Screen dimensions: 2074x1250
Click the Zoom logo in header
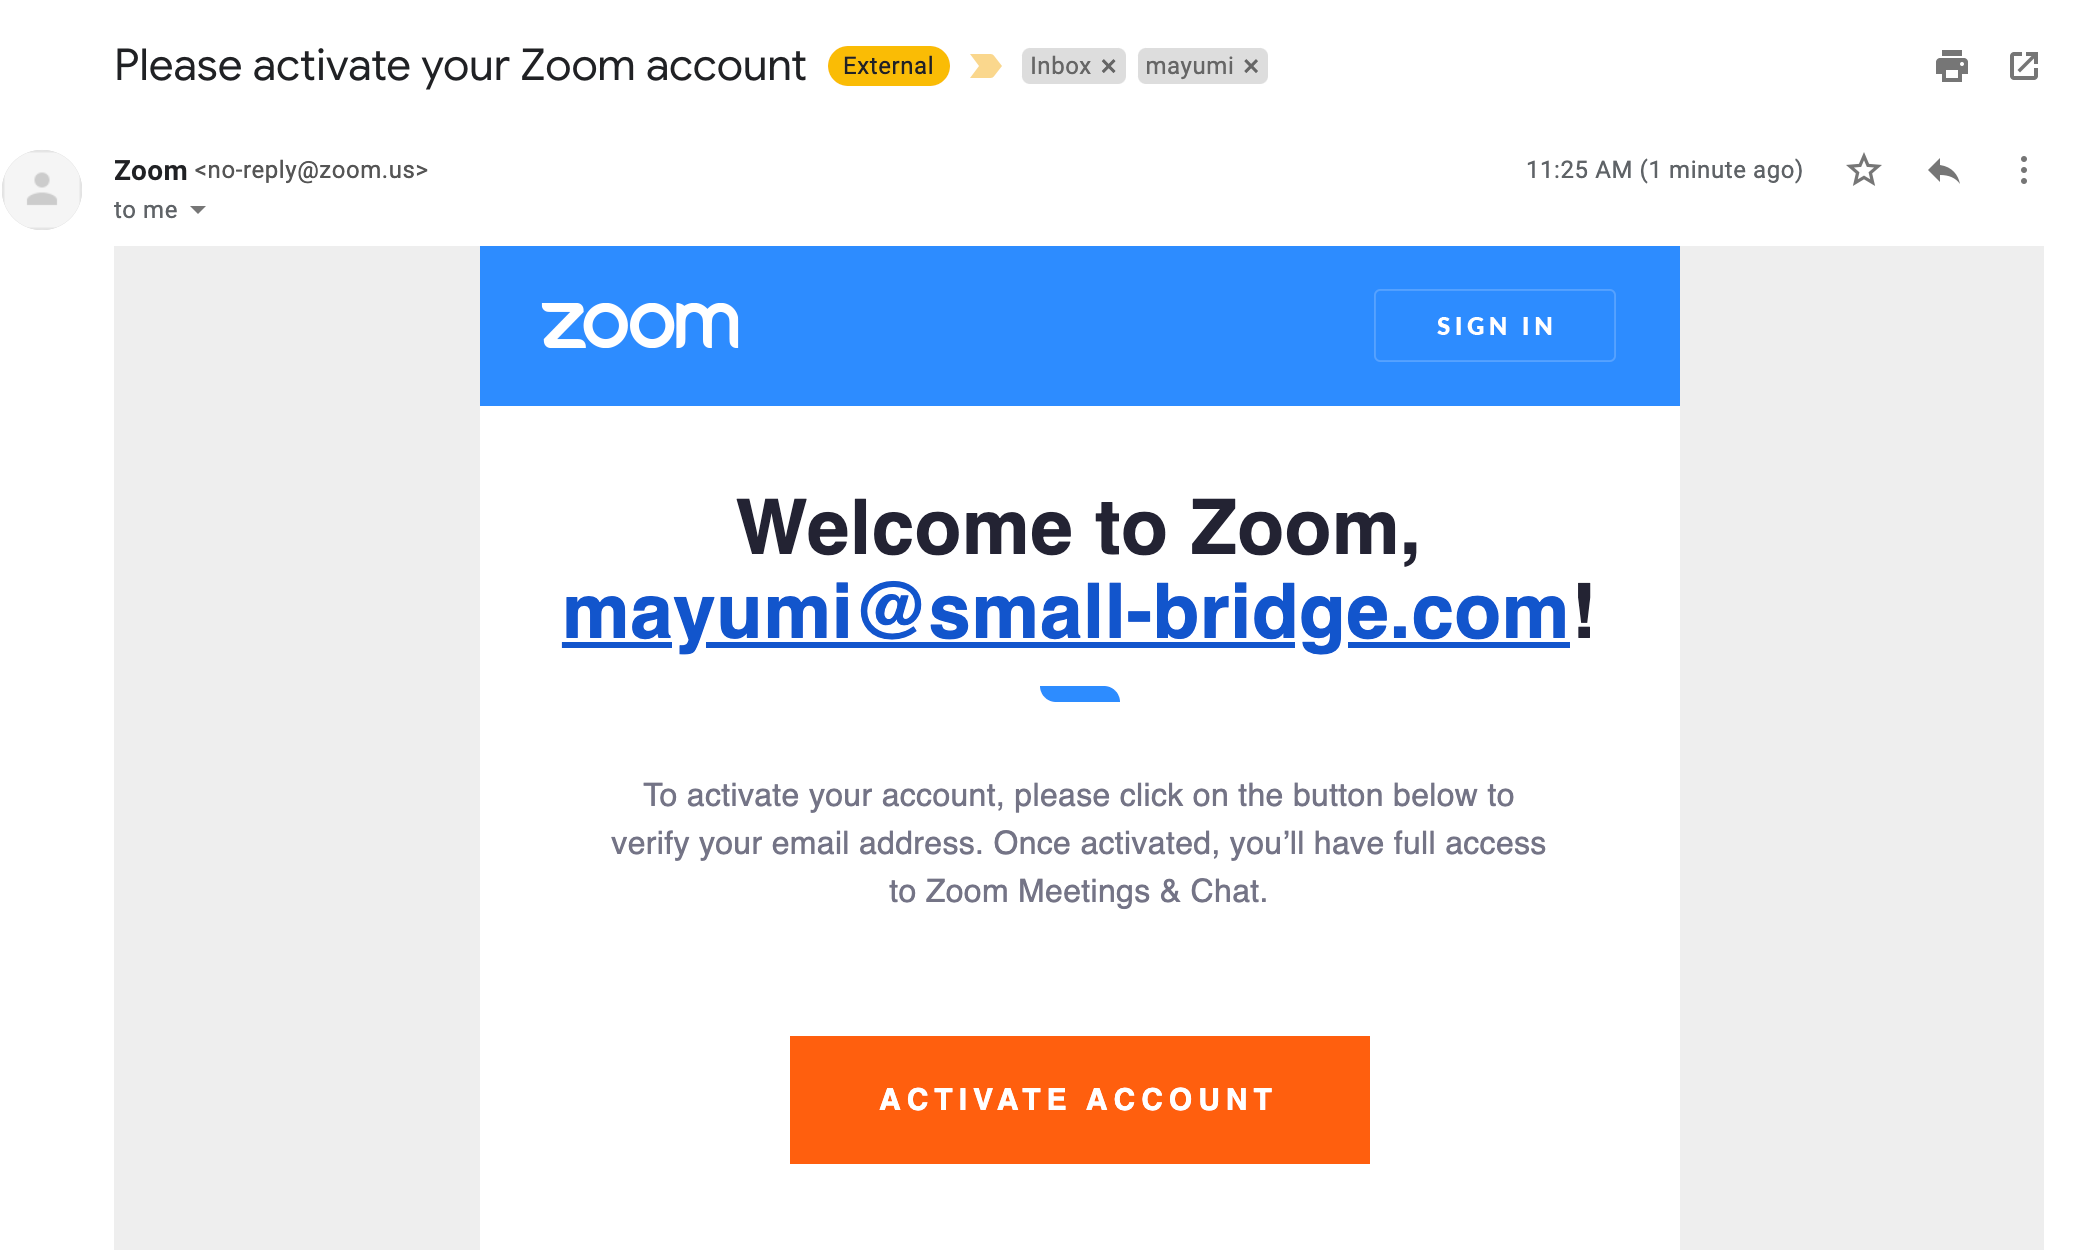pyautogui.click(x=640, y=326)
